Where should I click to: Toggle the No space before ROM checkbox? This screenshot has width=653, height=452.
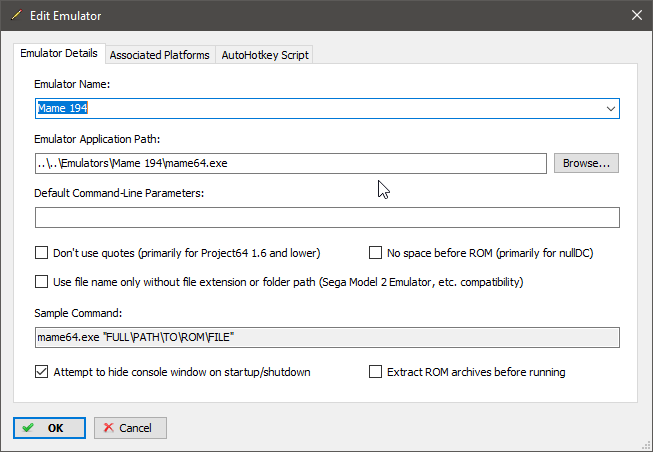(377, 253)
